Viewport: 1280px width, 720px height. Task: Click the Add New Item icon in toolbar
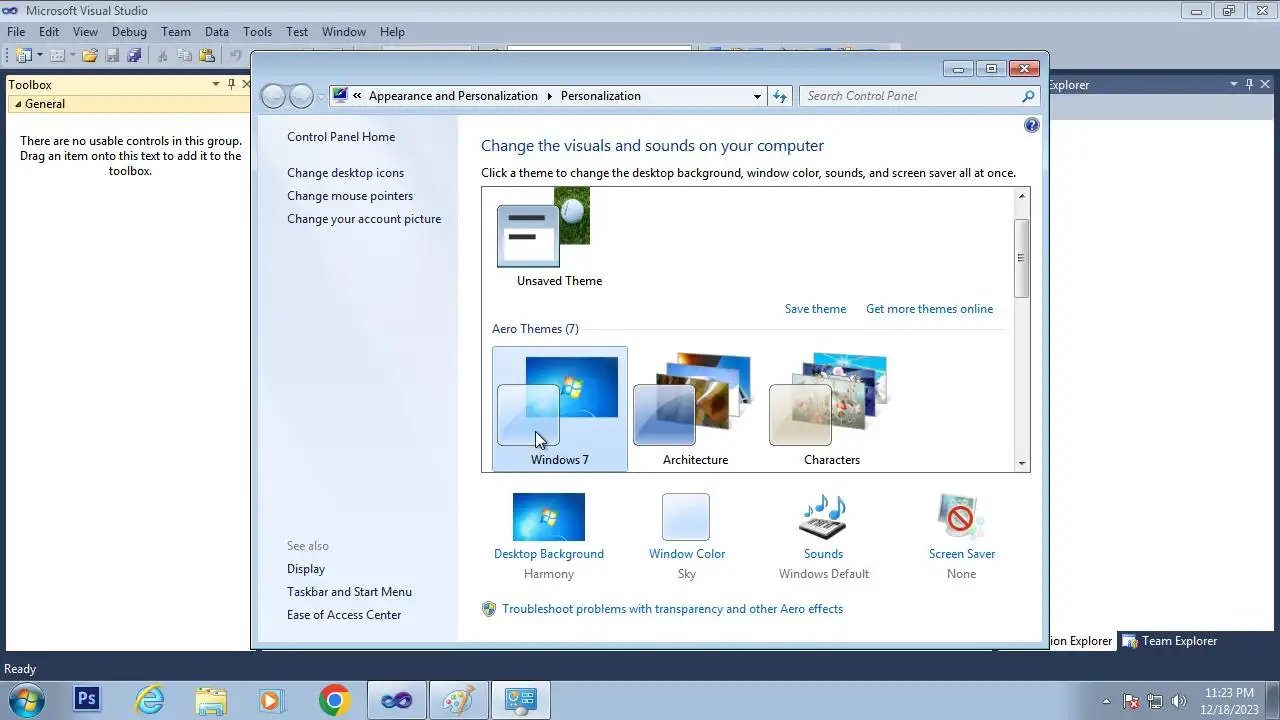click(57, 56)
